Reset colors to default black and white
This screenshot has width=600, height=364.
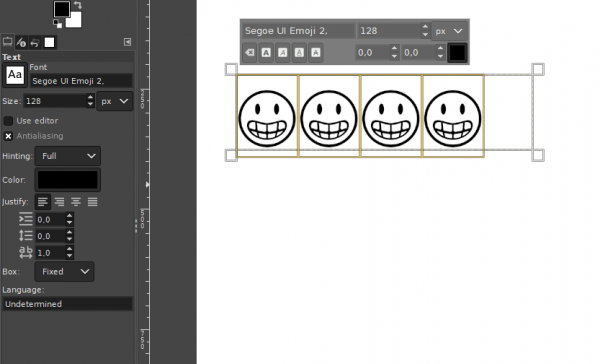point(57,24)
